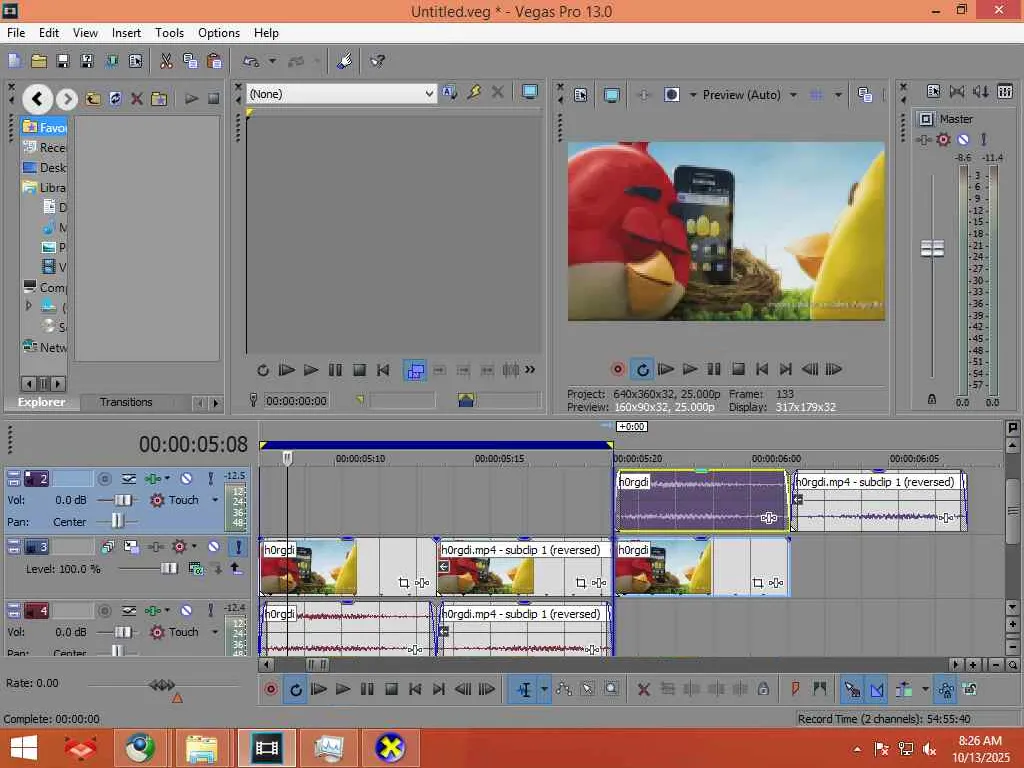This screenshot has width=1024, height=768.
Task: Click the Record button in timeline transport
Action: (271, 689)
